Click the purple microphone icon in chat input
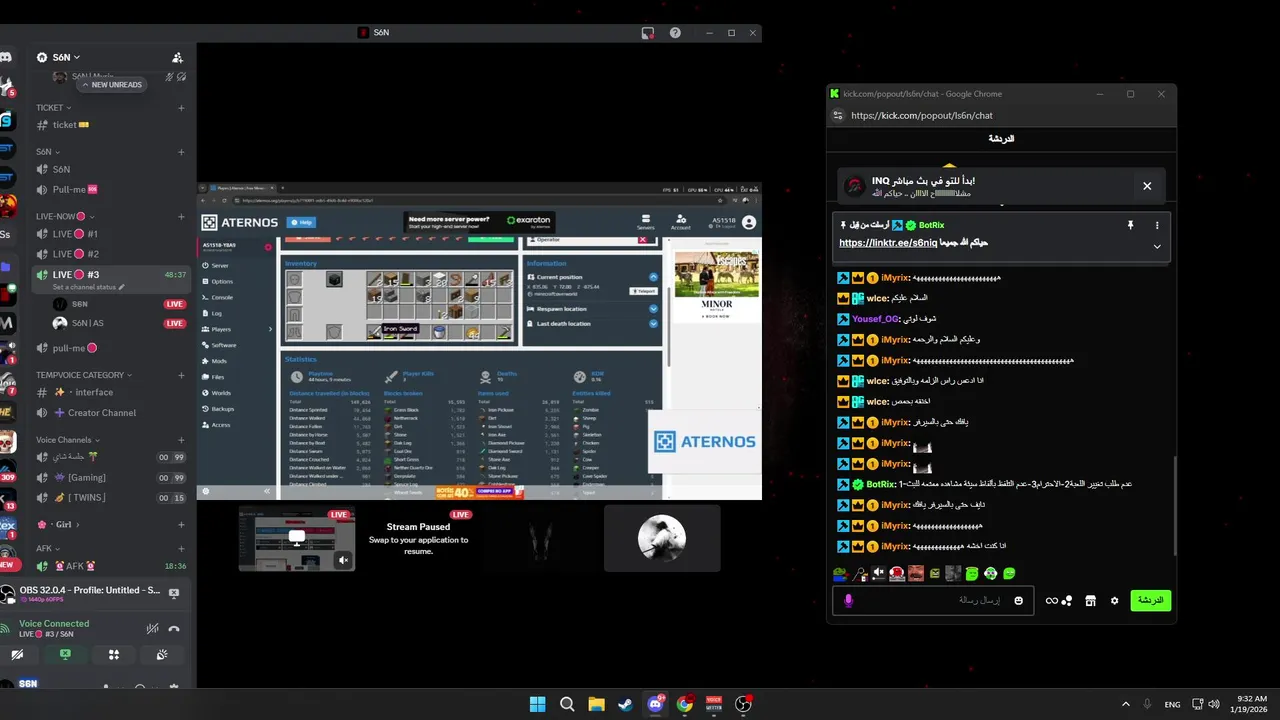 click(849, 600)
